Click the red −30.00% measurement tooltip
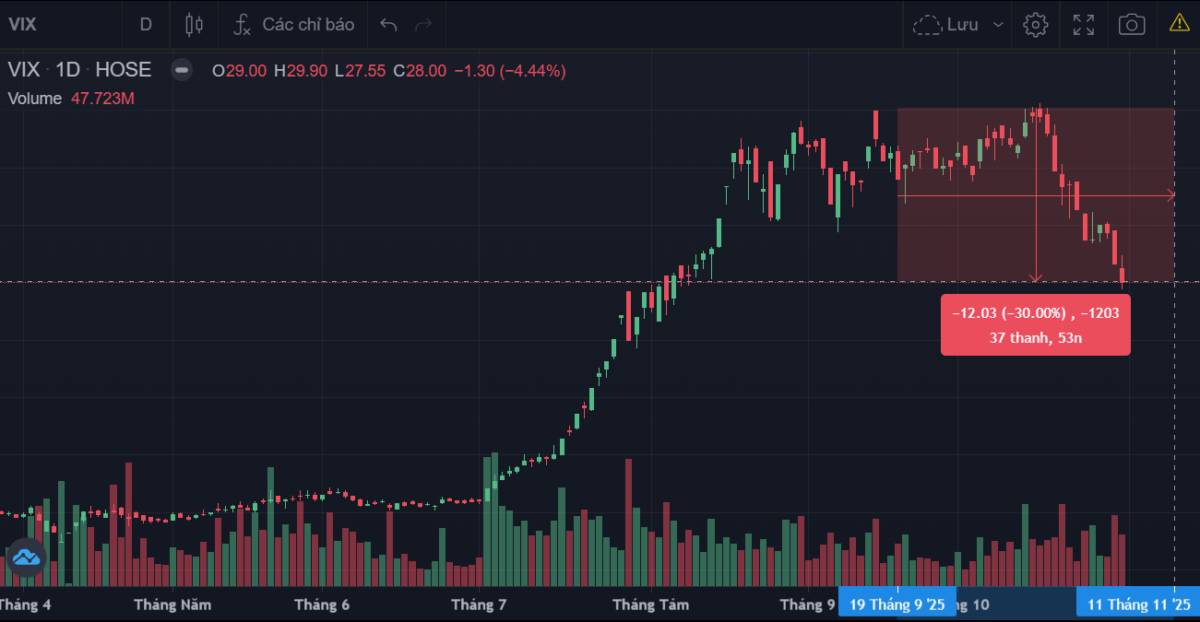This screenshot has height=622, width=1200. pyautogui.click(x=1035, y=324)
